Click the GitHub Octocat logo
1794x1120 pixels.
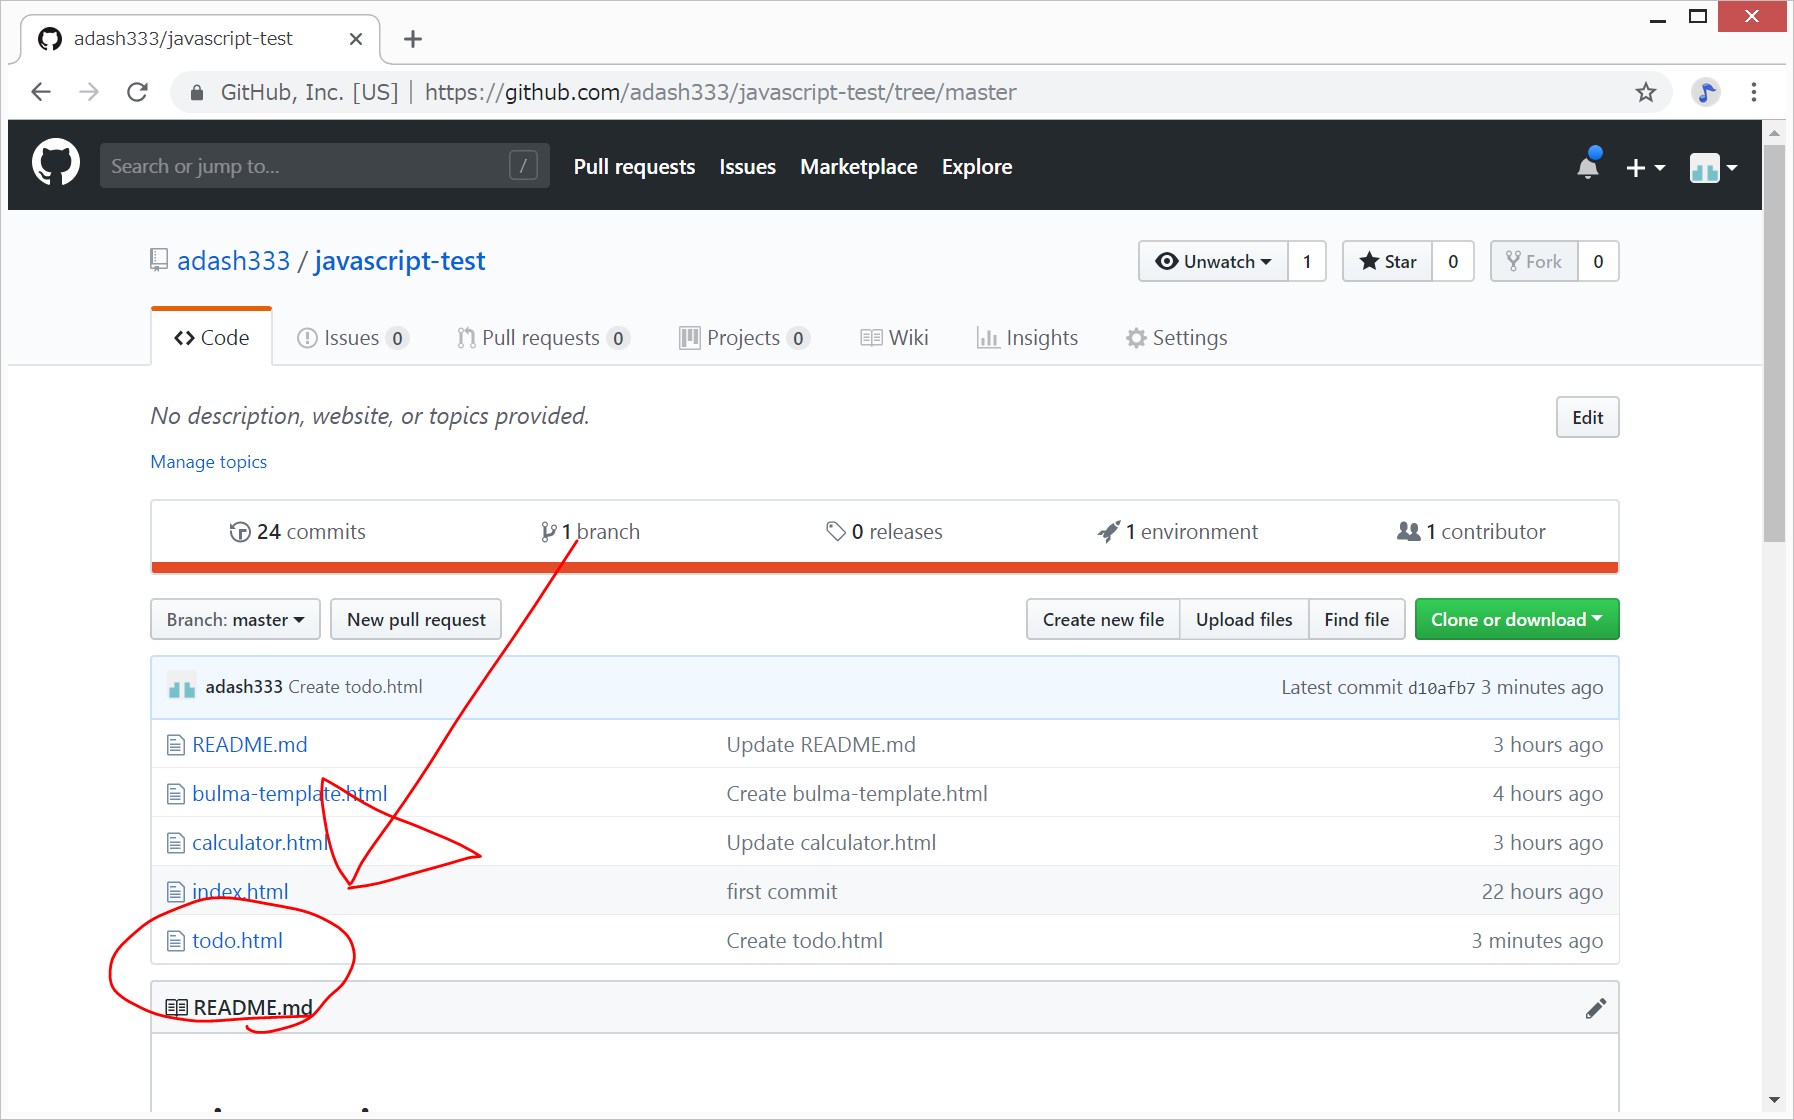click(x=56, y=164)
